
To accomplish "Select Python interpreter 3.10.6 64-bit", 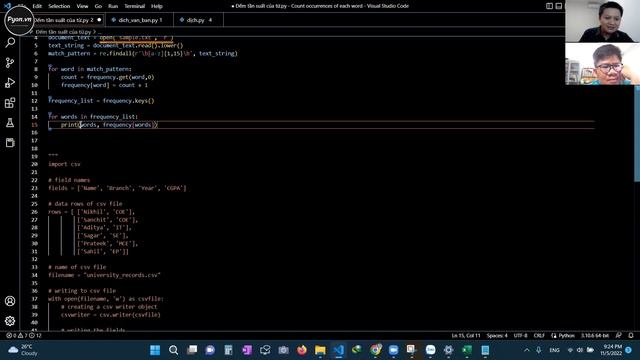I will point(595,336).
